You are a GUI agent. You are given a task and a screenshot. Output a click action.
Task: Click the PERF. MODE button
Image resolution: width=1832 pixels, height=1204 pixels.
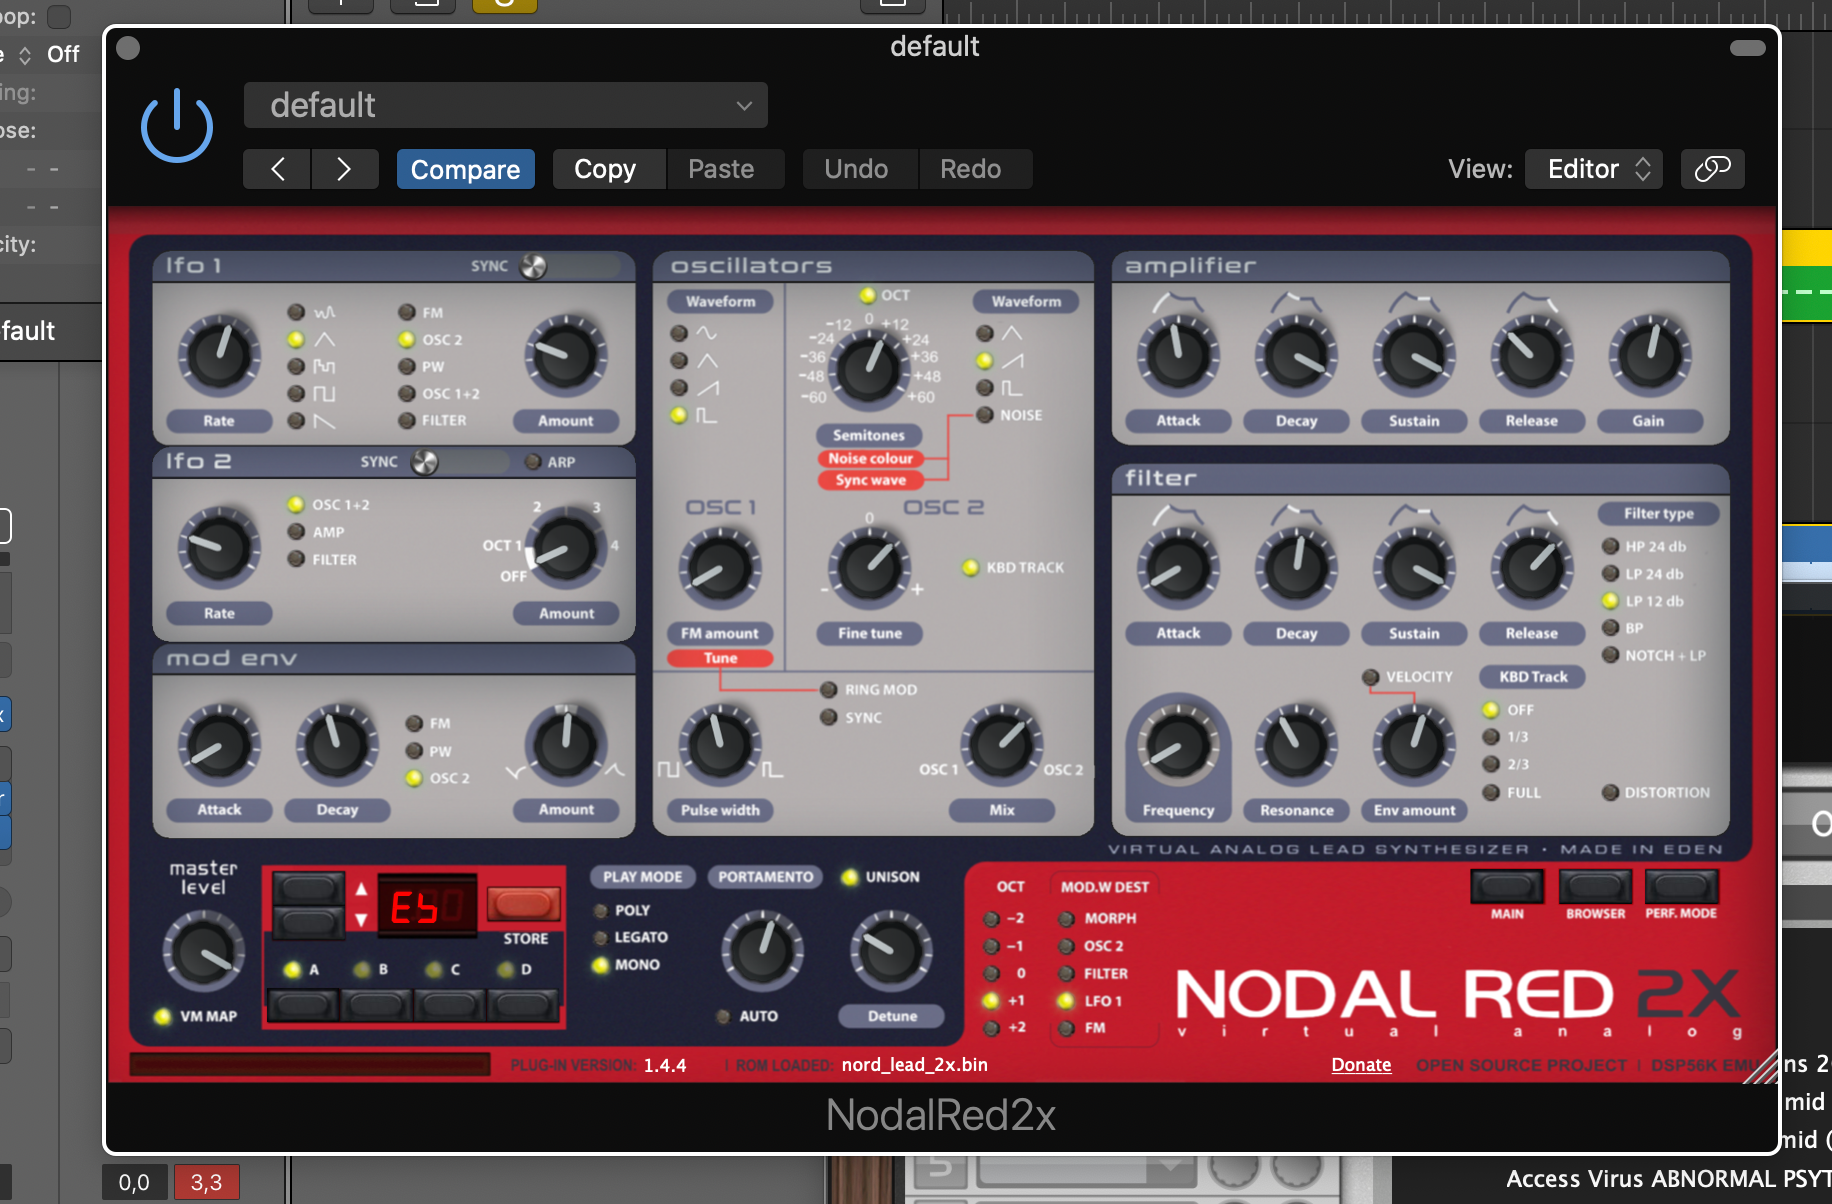click(1681, 886)
